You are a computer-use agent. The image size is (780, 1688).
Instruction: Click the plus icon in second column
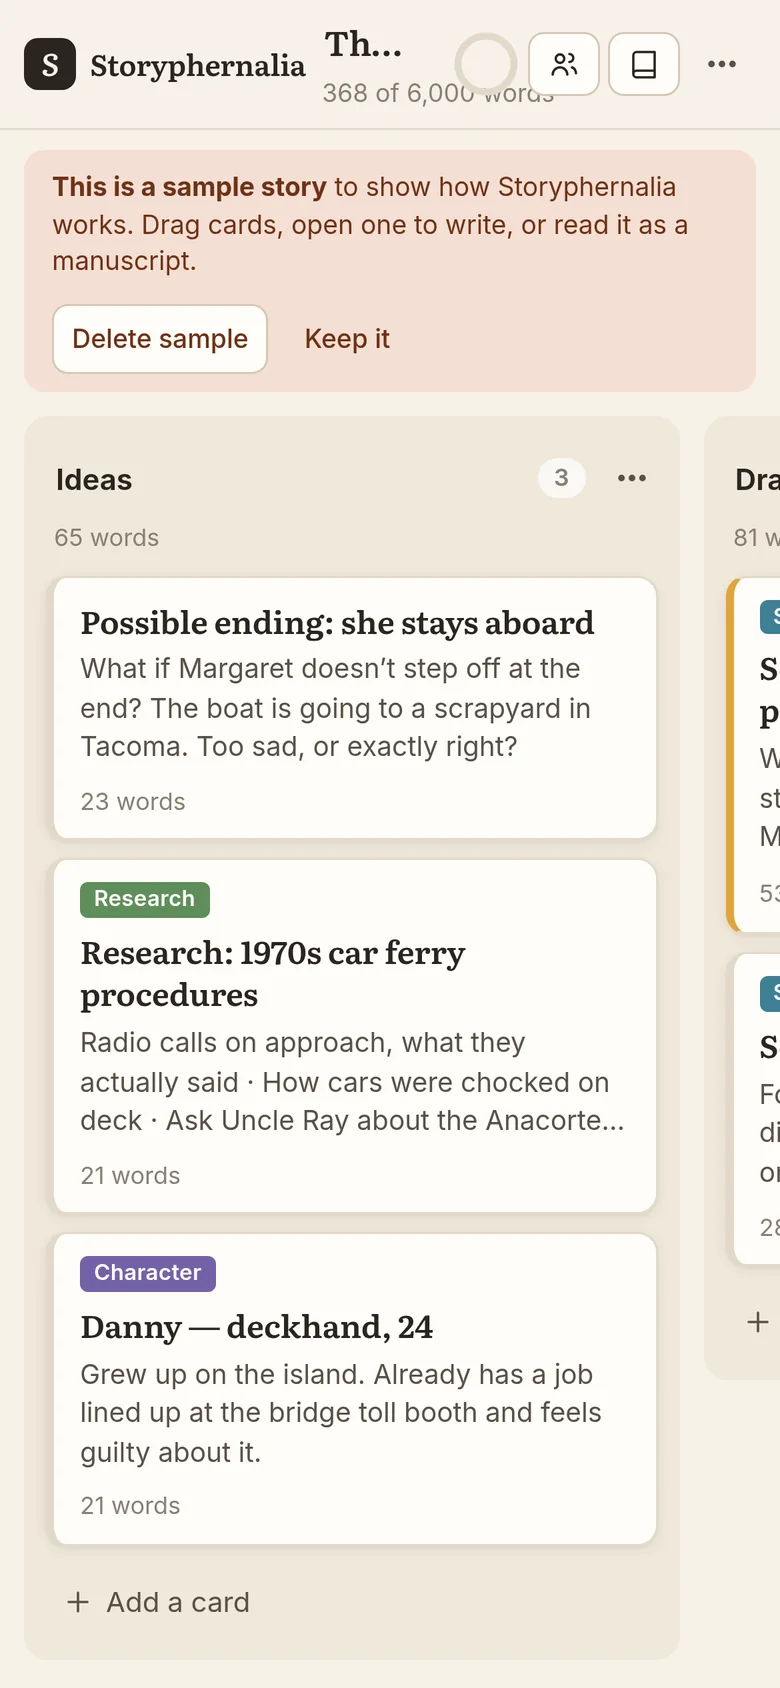[758, 1322]
